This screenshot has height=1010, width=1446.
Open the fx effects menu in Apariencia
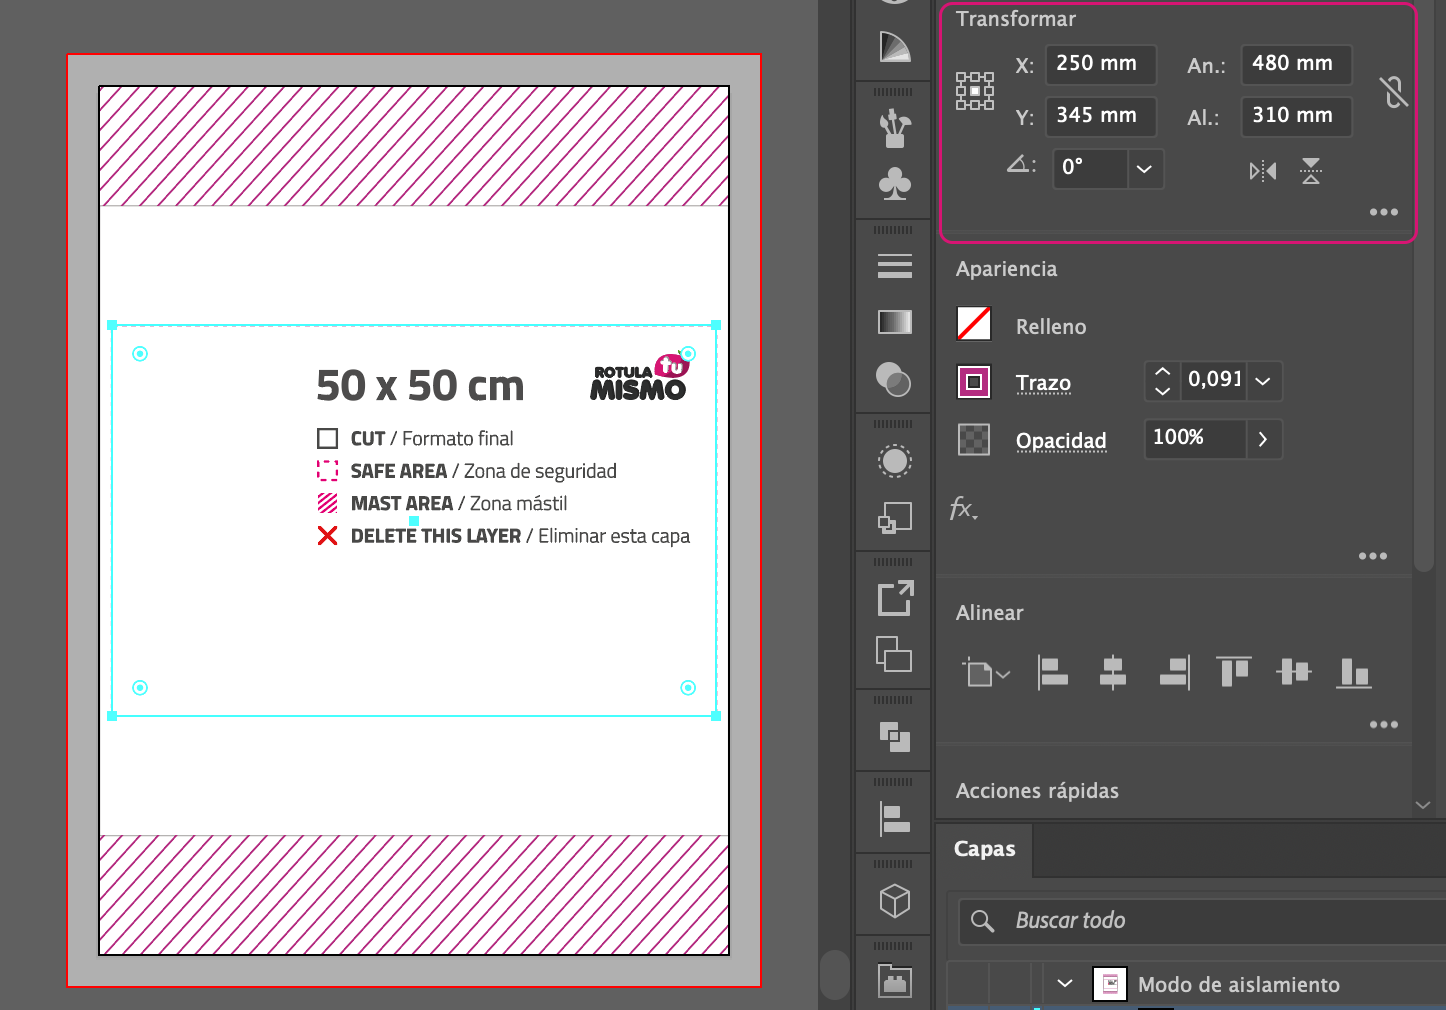[x=963, y=509]
